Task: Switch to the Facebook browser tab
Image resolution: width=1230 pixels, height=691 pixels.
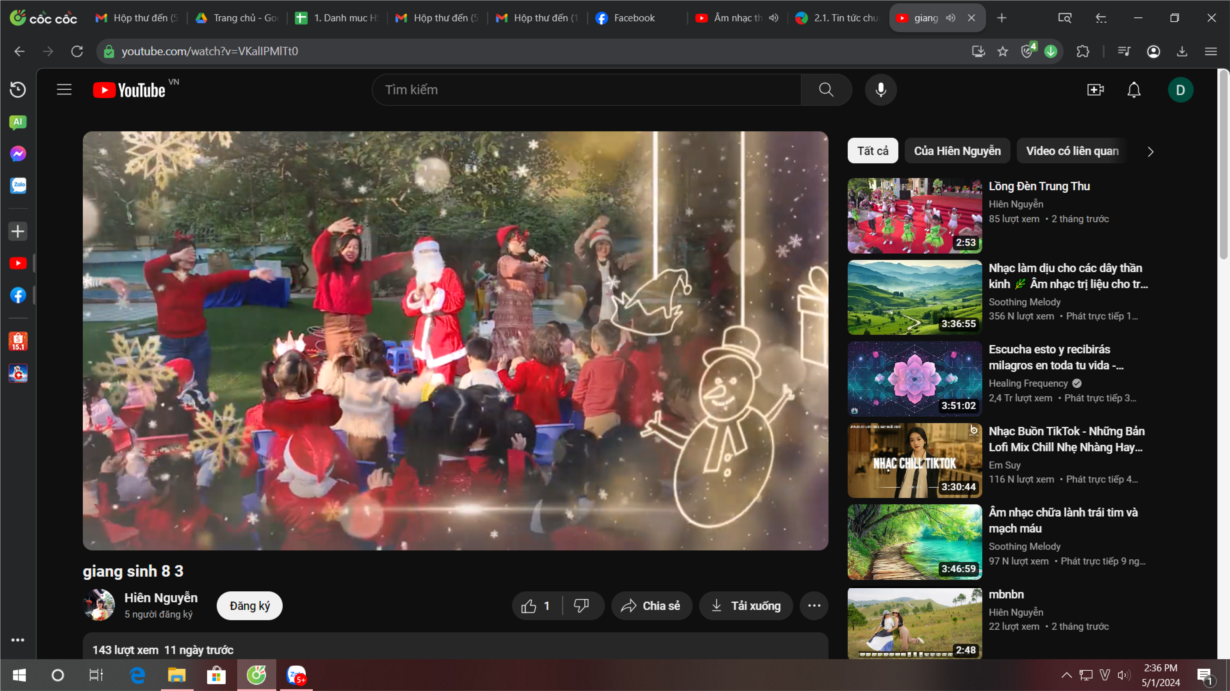Action: tap(633, 18)
